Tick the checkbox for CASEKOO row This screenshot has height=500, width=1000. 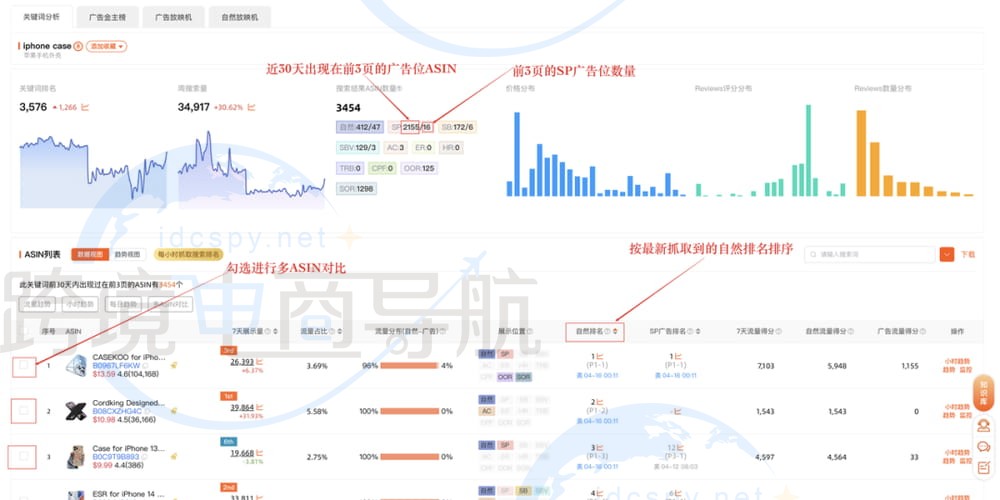pos(24,365)
